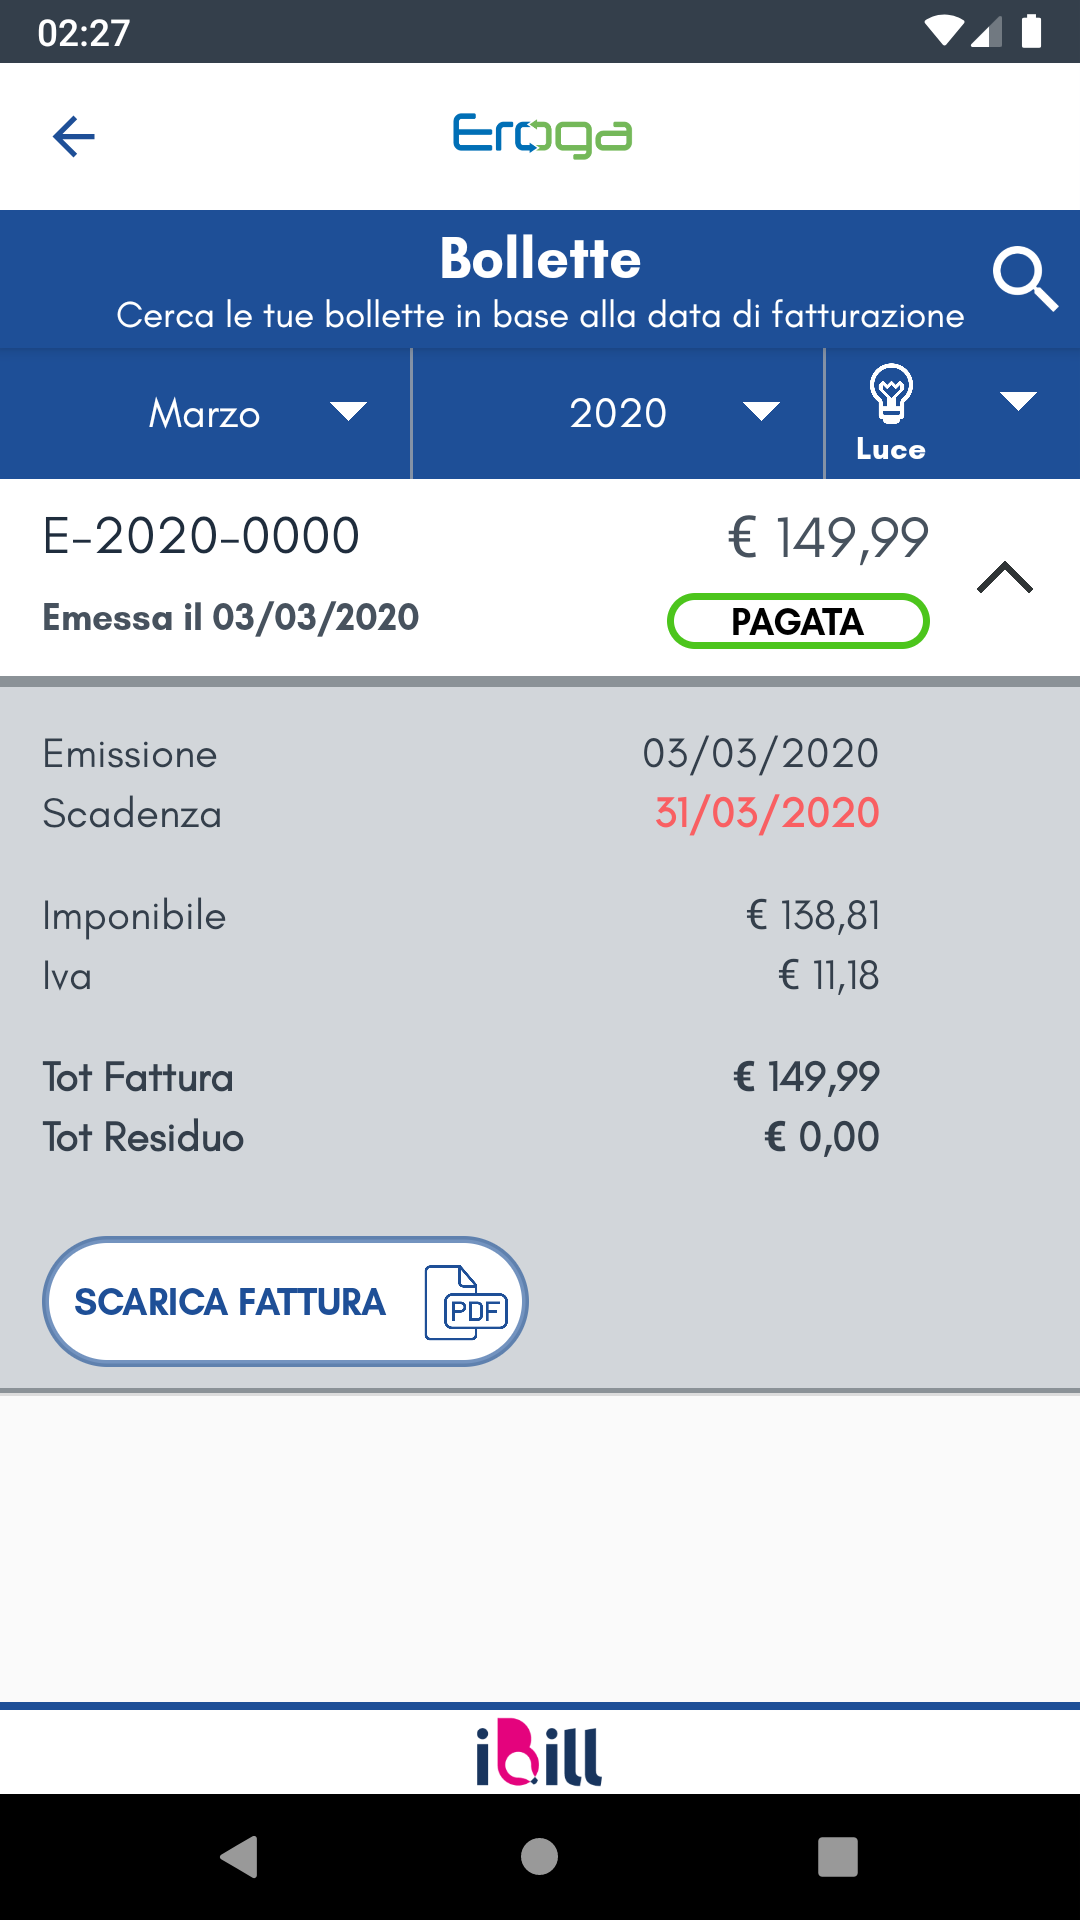Open the search magnifier icon
Image resolution: width=1080 pixels, height=1920 pixels.
1024,280
